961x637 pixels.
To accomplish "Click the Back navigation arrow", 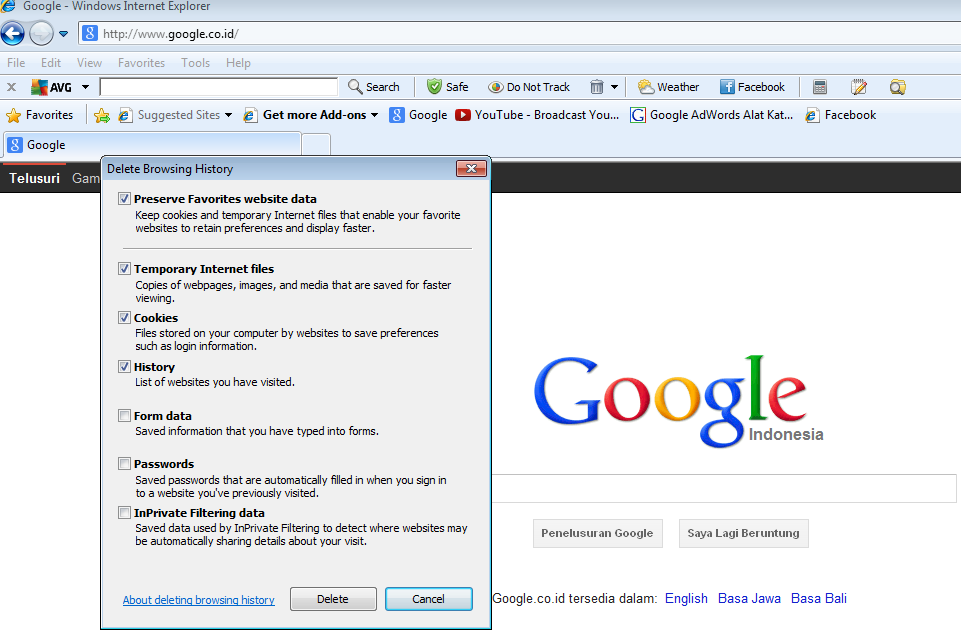I will [12, 33].
